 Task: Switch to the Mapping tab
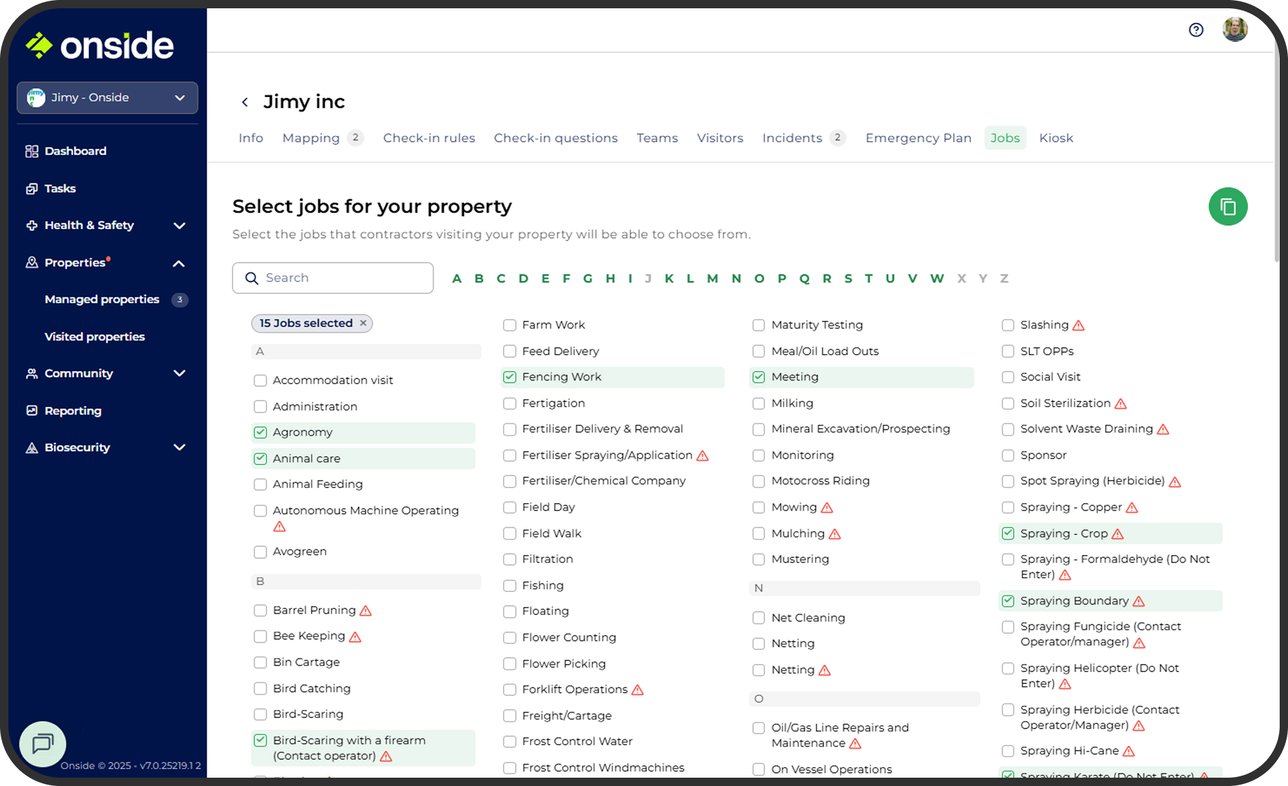311,138
